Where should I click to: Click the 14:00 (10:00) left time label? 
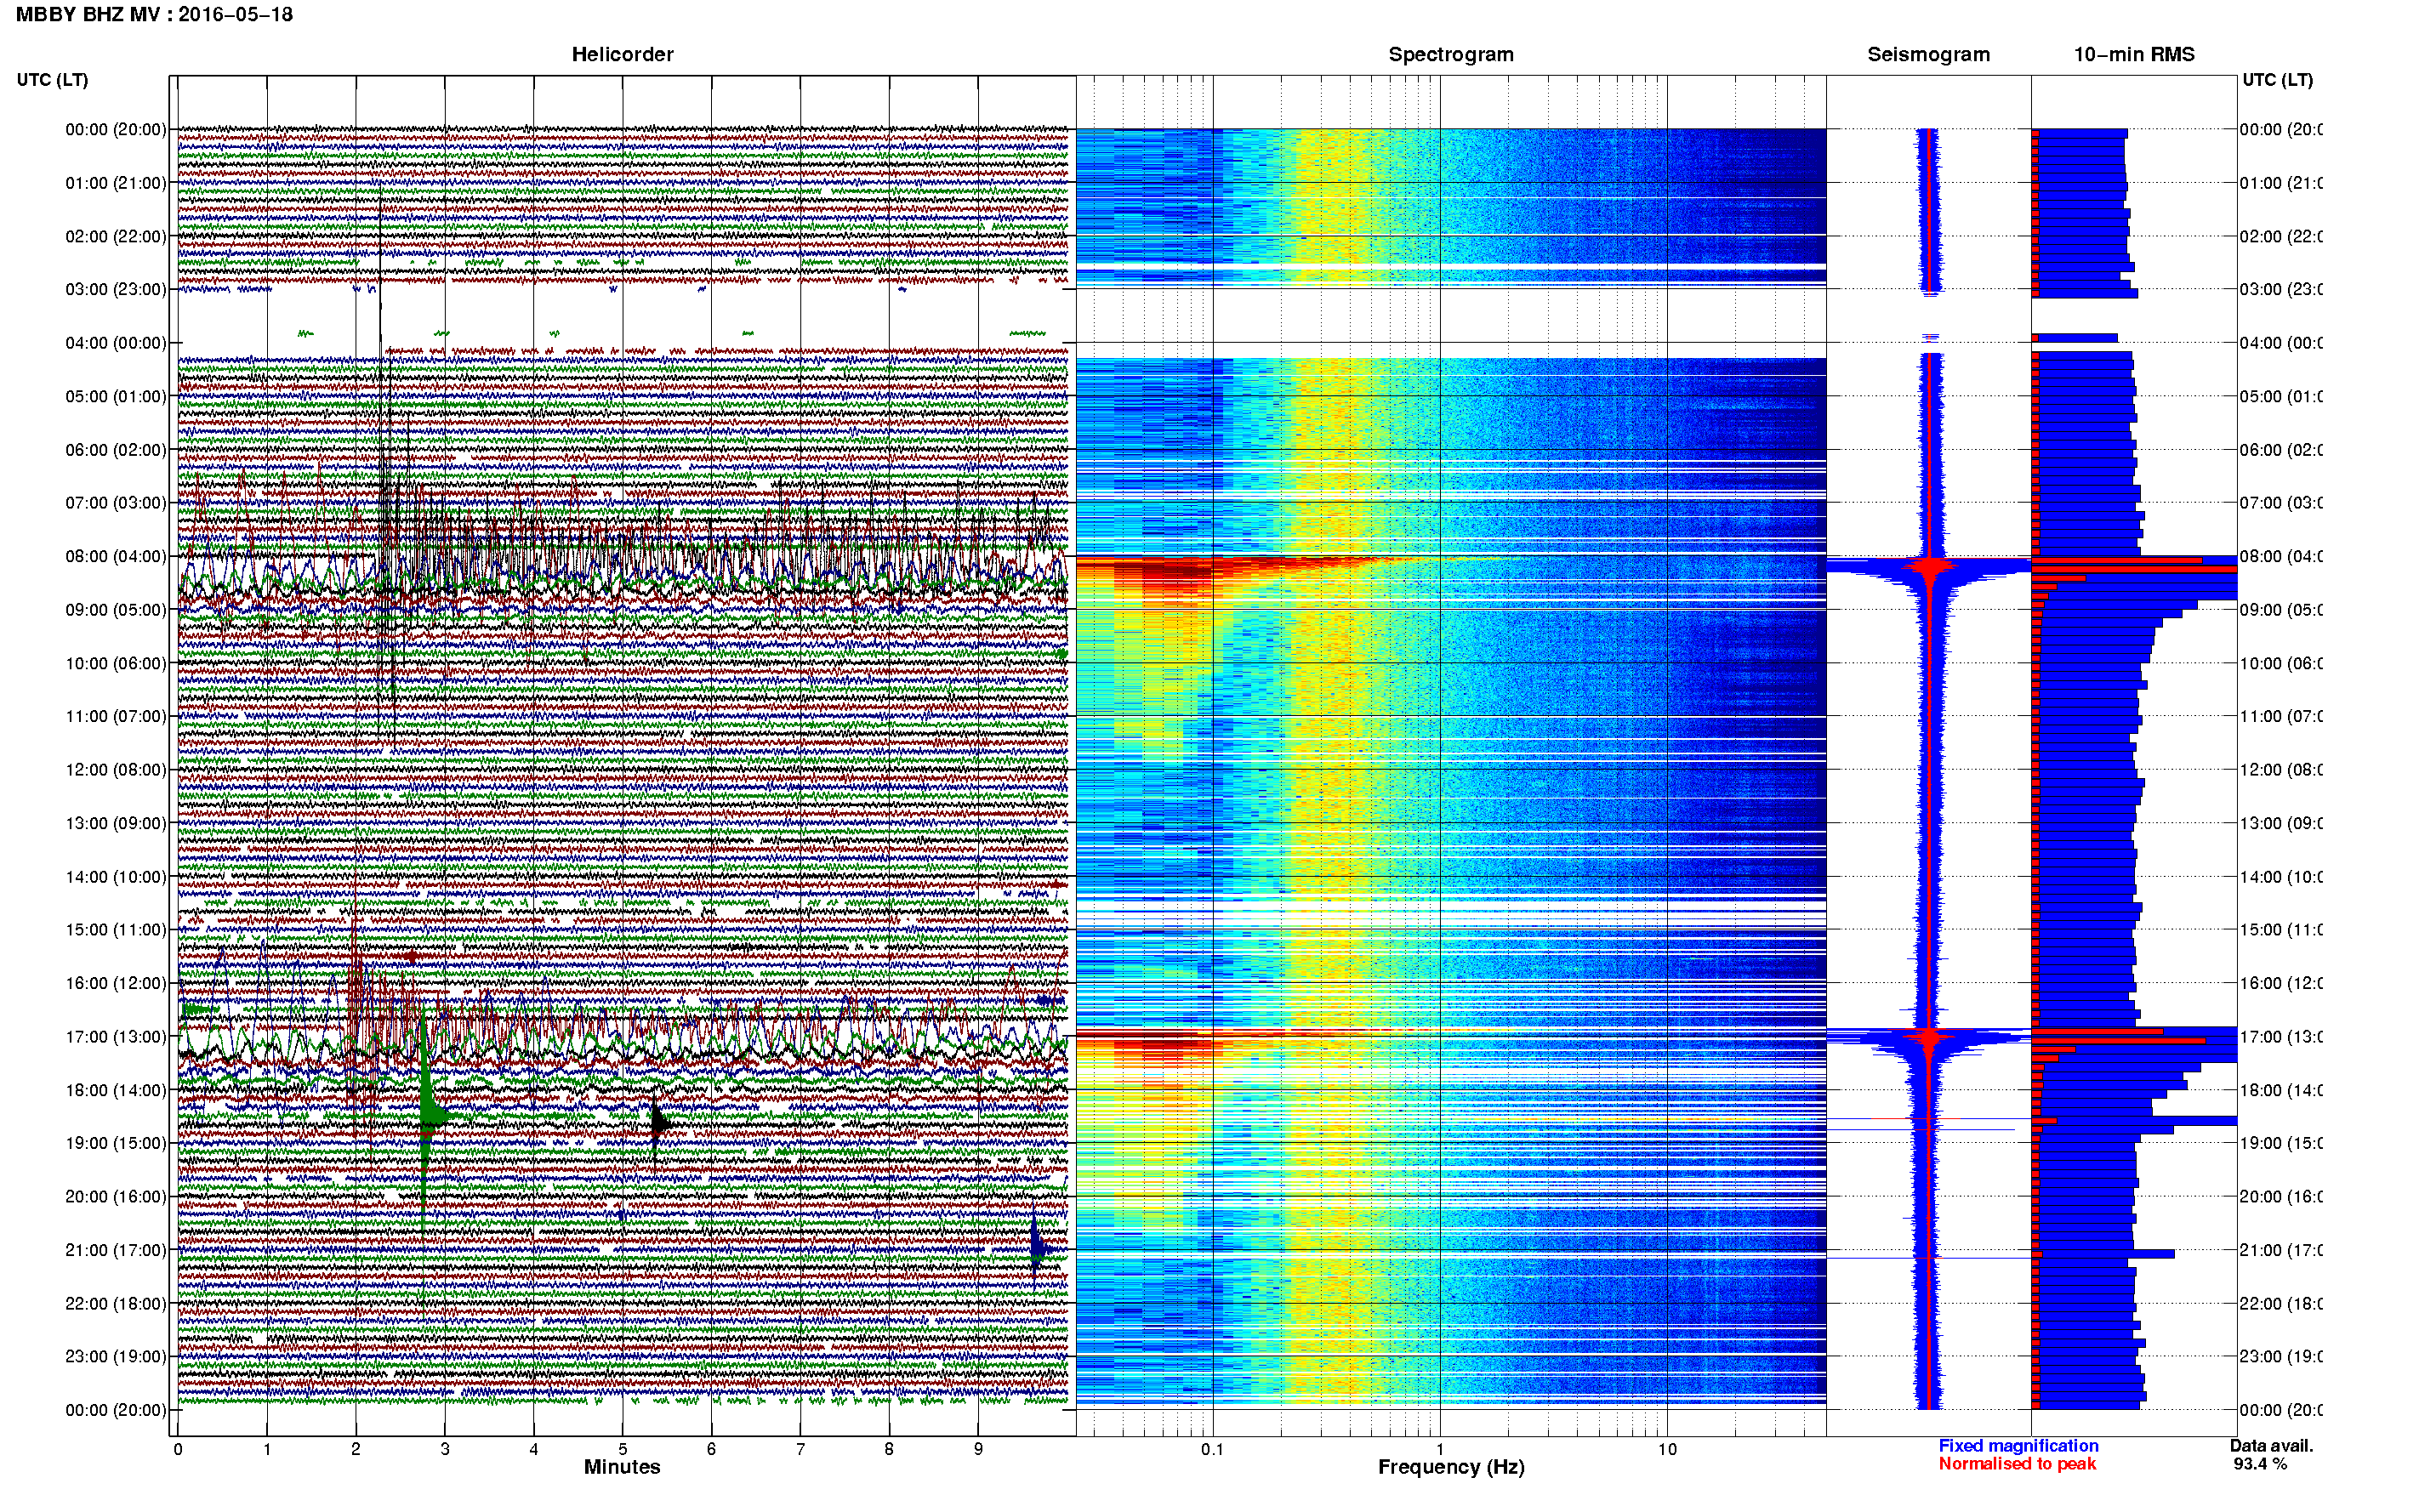[116, 877]
